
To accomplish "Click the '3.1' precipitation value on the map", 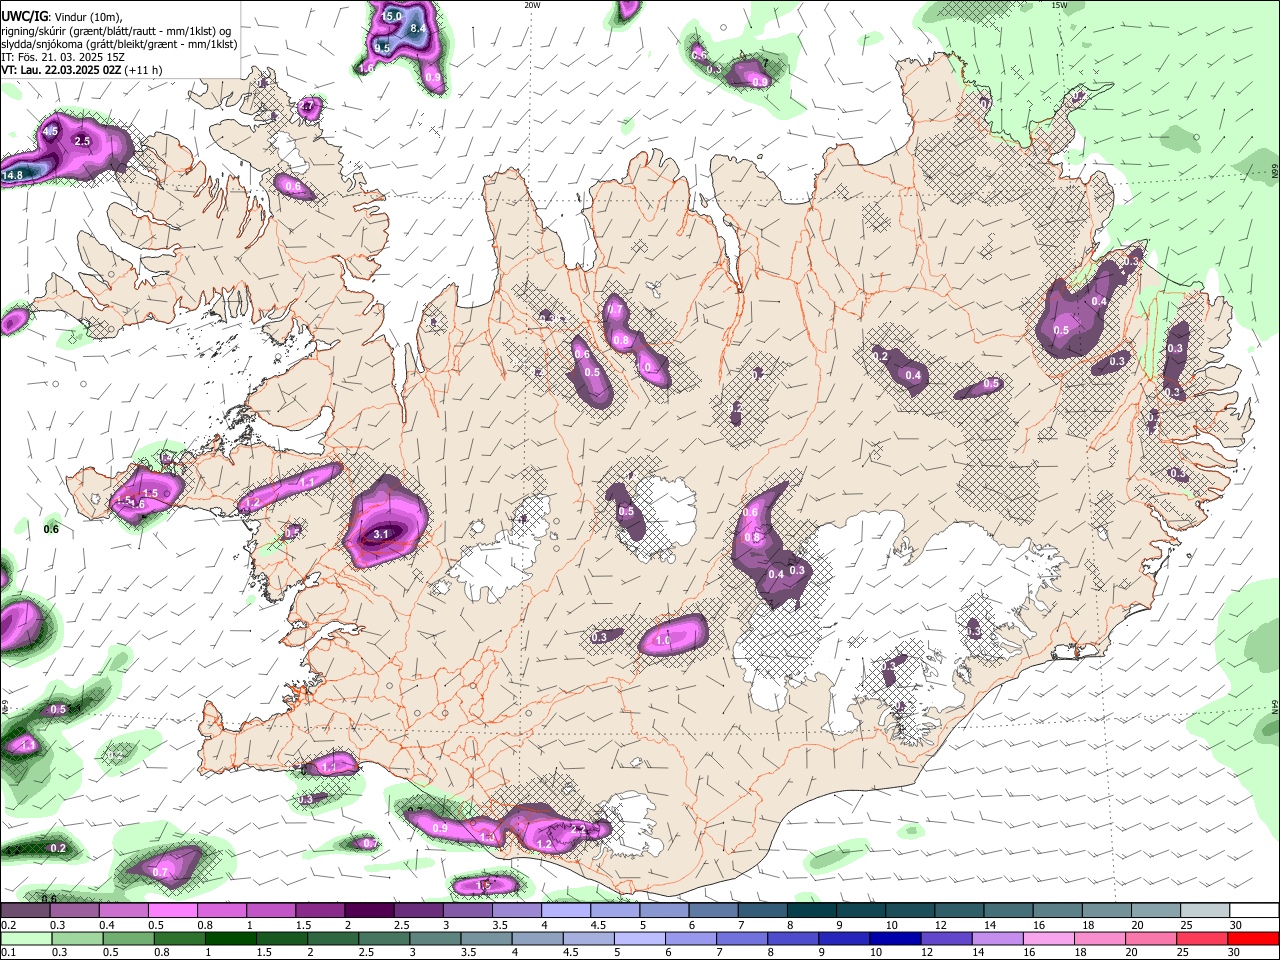I will point(380,535).
